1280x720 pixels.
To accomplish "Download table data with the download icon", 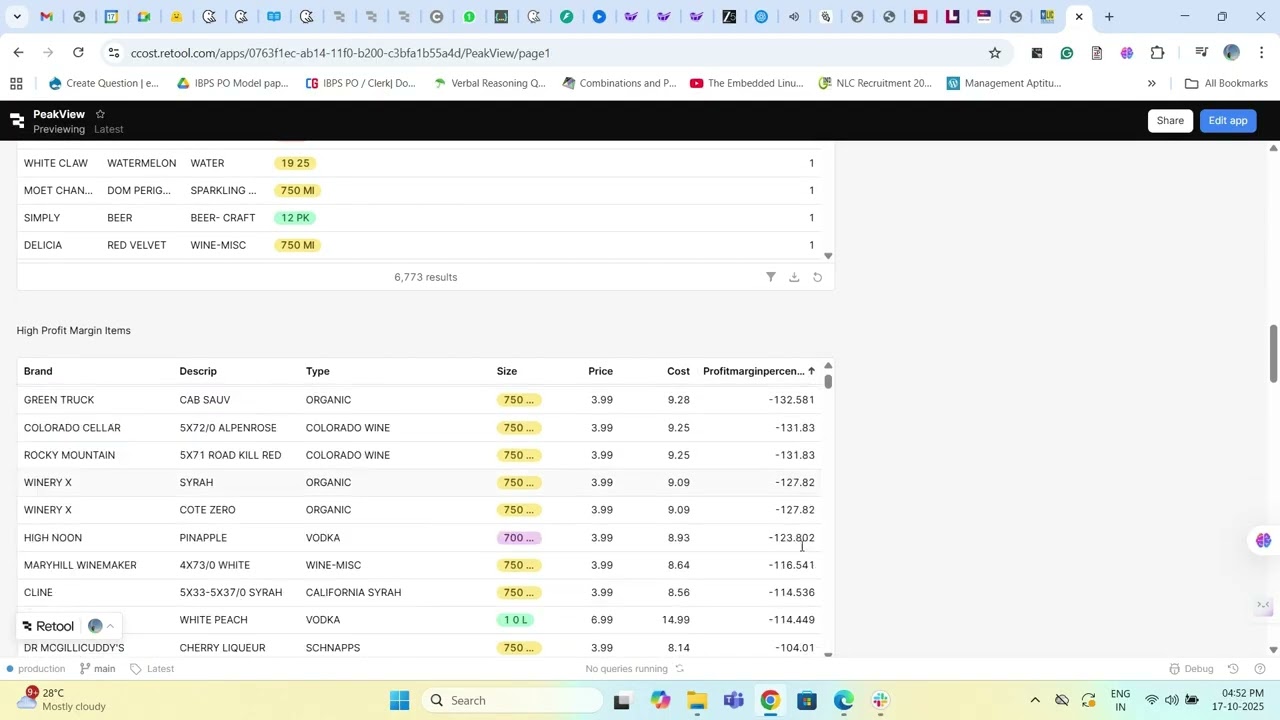I will click(x=794, y=277).
